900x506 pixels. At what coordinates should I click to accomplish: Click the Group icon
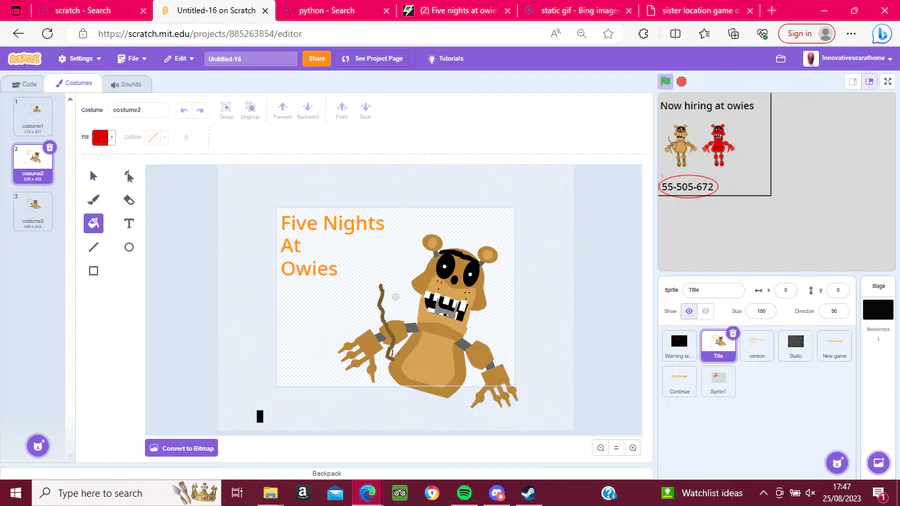pos(226,110)
